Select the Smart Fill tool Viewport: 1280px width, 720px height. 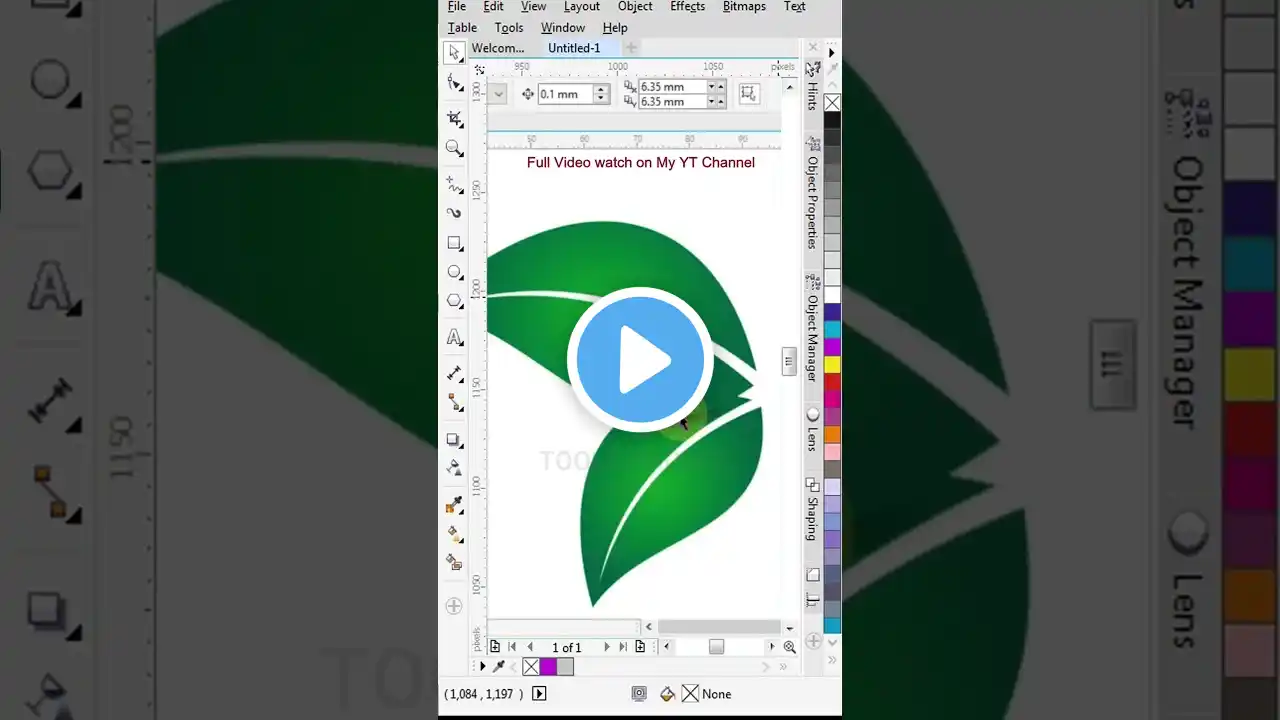[x=454, y=563]
